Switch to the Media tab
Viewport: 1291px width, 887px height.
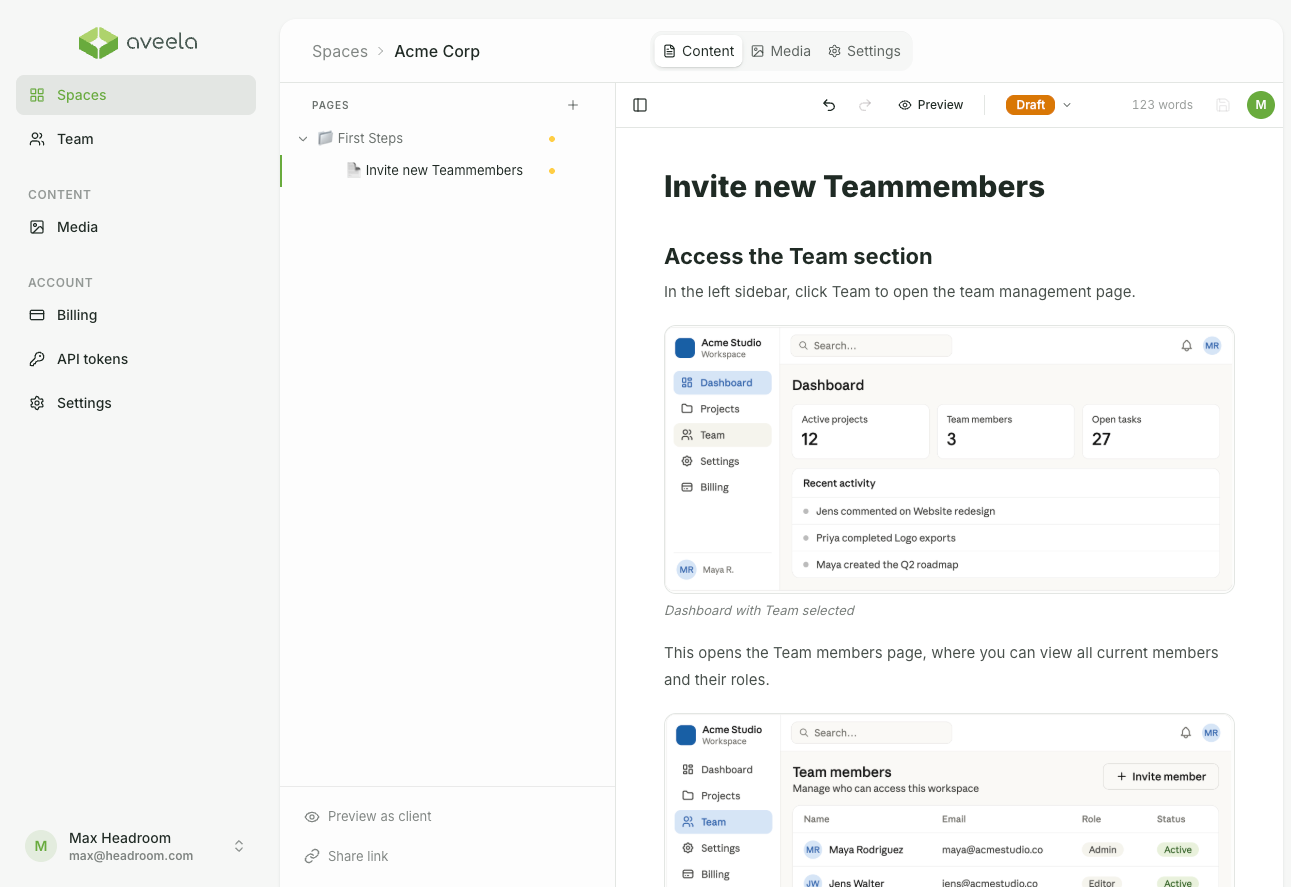[x=781, y=51]
